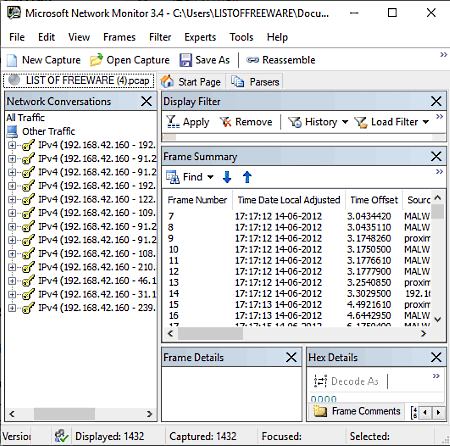Select frame number 12 row
The width and height of the screenshot is (450, 446).
pyautogui.click(x=297, y=271)
